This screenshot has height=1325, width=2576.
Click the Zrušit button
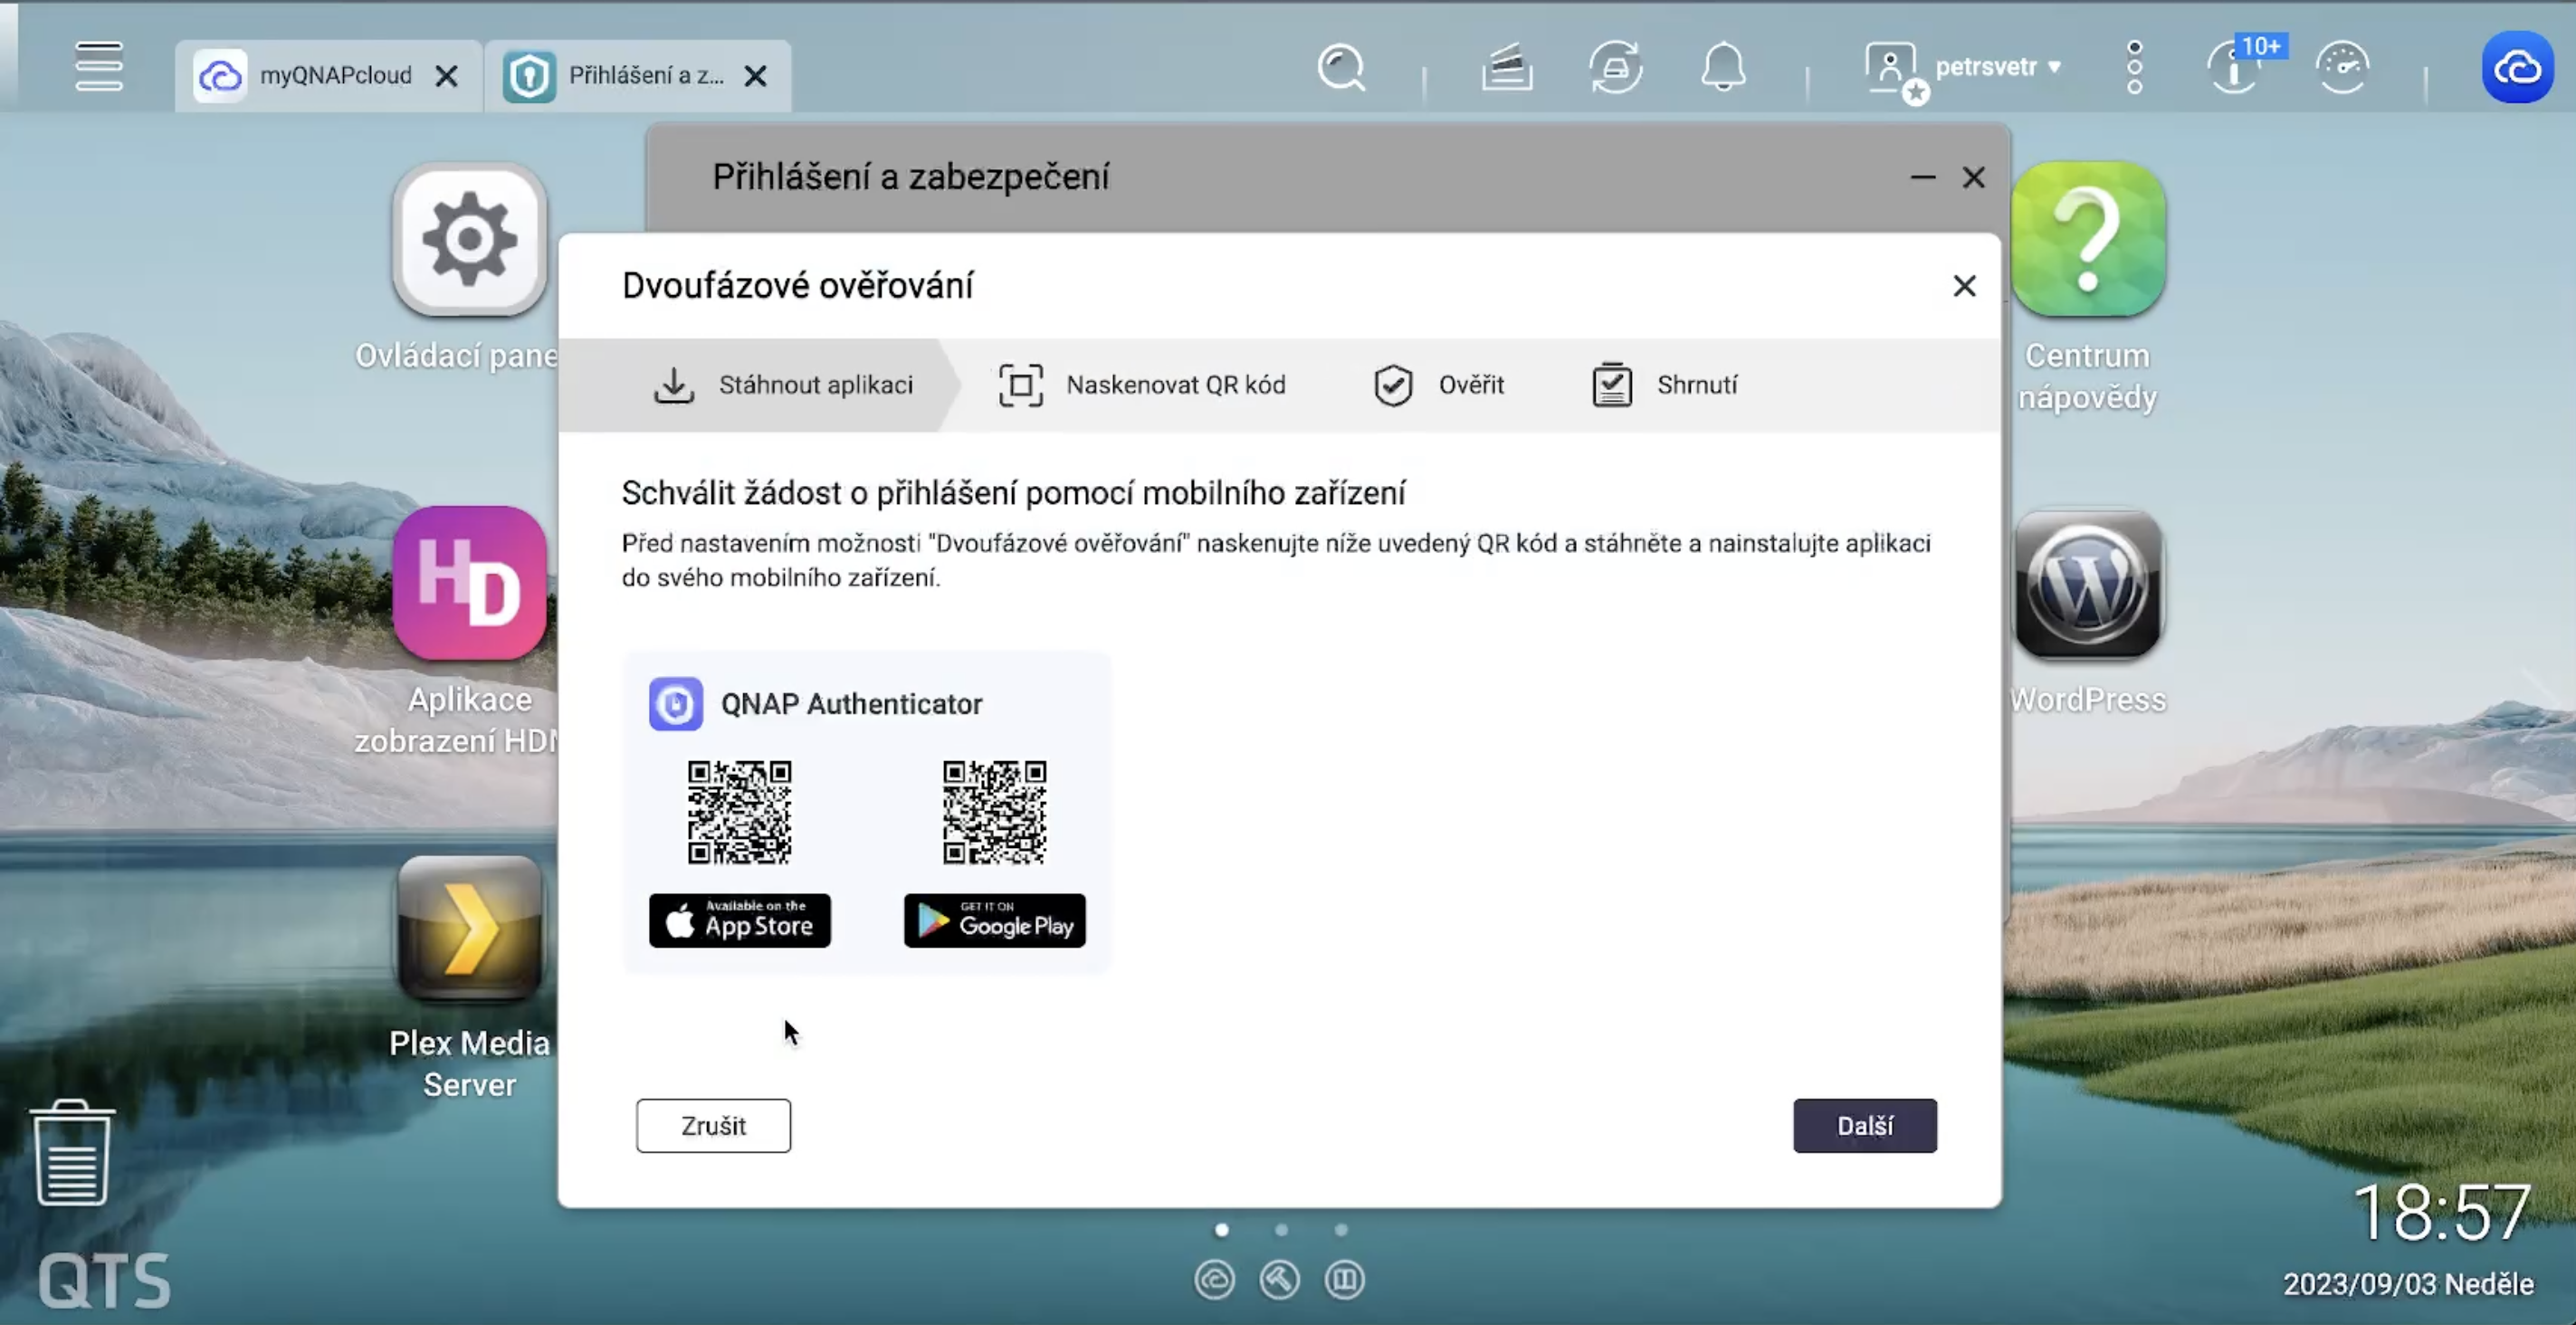click(x=713, y=1126)
